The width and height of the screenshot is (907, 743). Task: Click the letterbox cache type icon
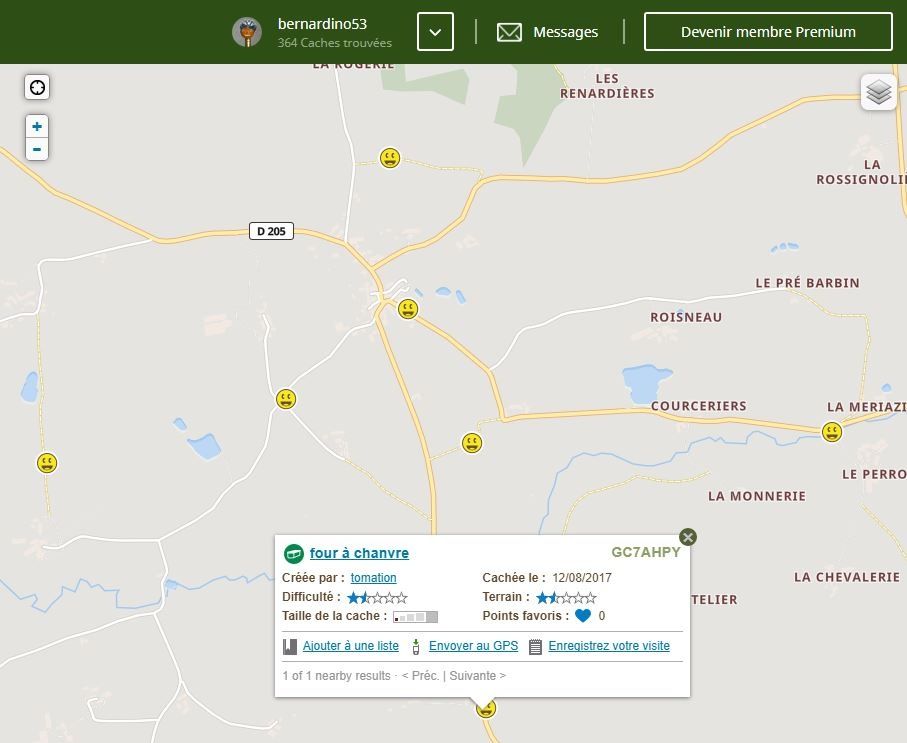[294, 554]
